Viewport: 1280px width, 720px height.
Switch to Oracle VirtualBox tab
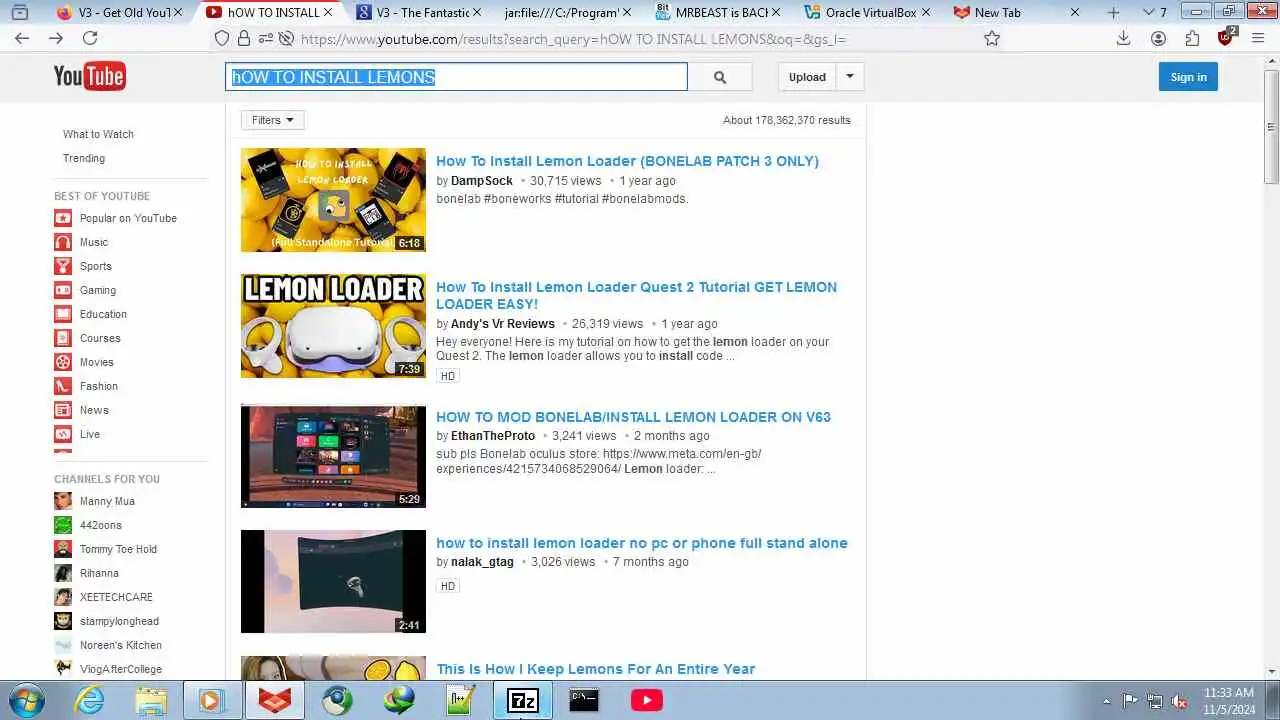pyautogui.click(x=866, y=12)
